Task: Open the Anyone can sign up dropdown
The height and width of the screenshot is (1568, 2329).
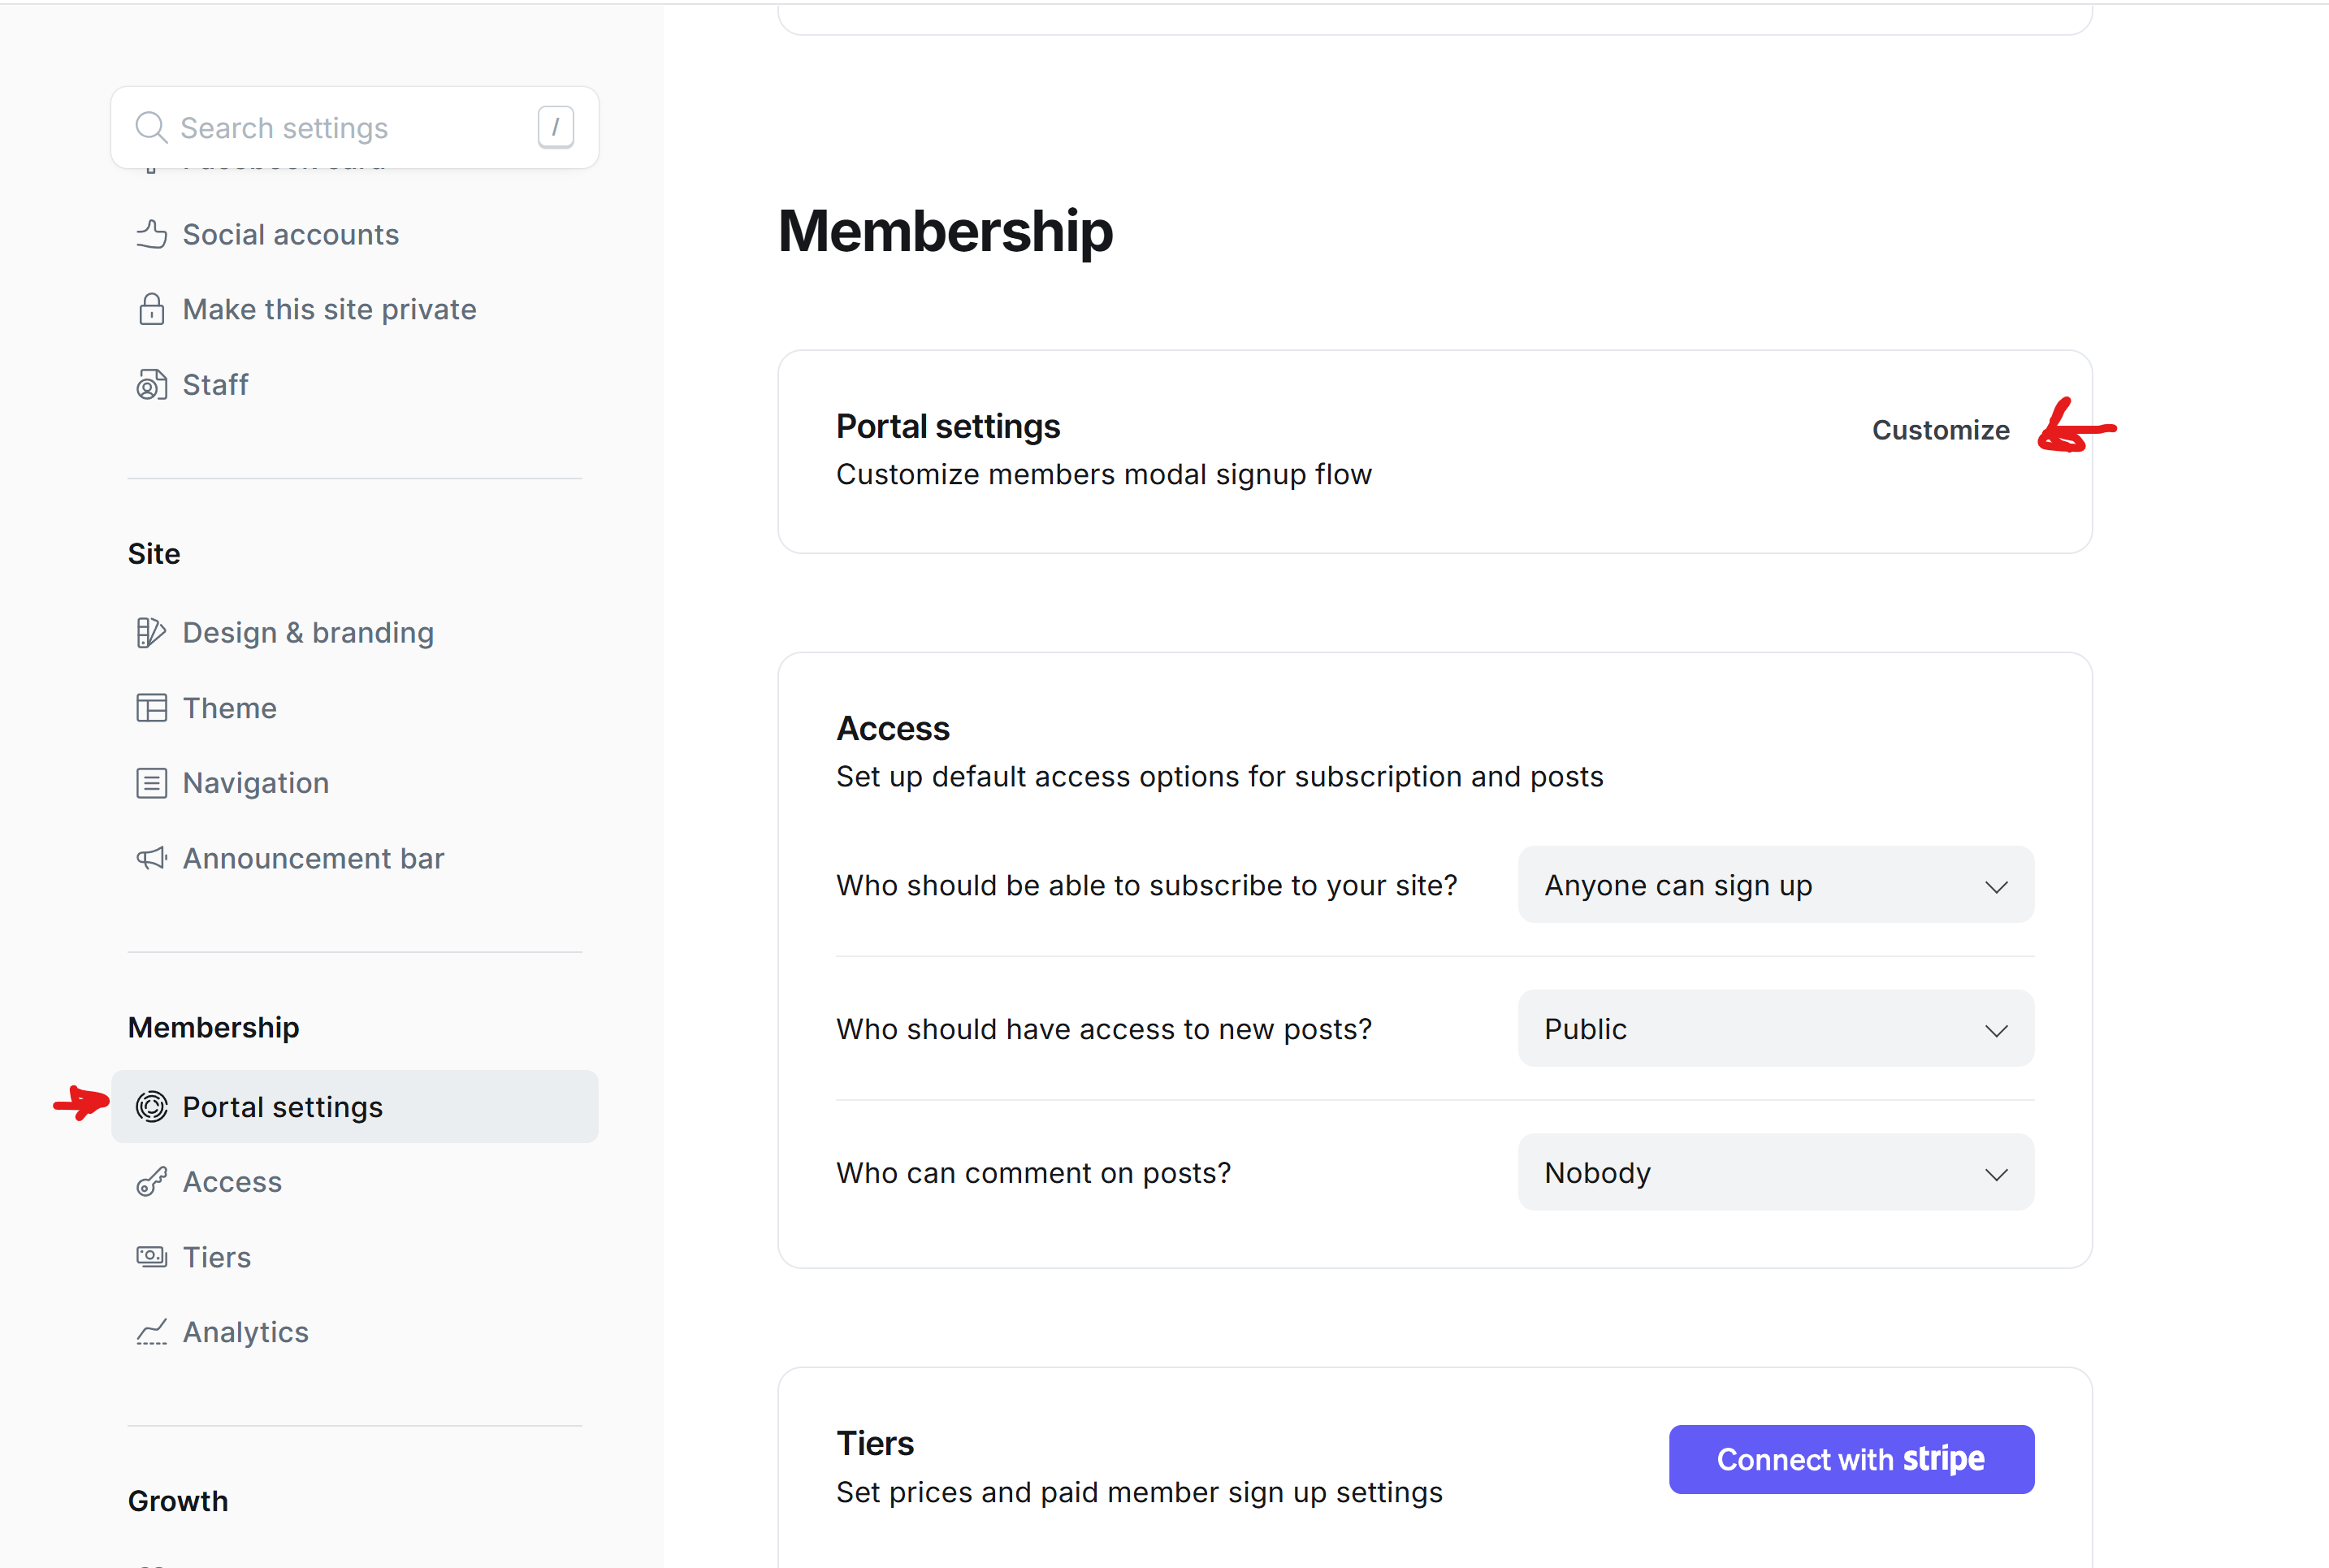Action: tap(1774, 884)
